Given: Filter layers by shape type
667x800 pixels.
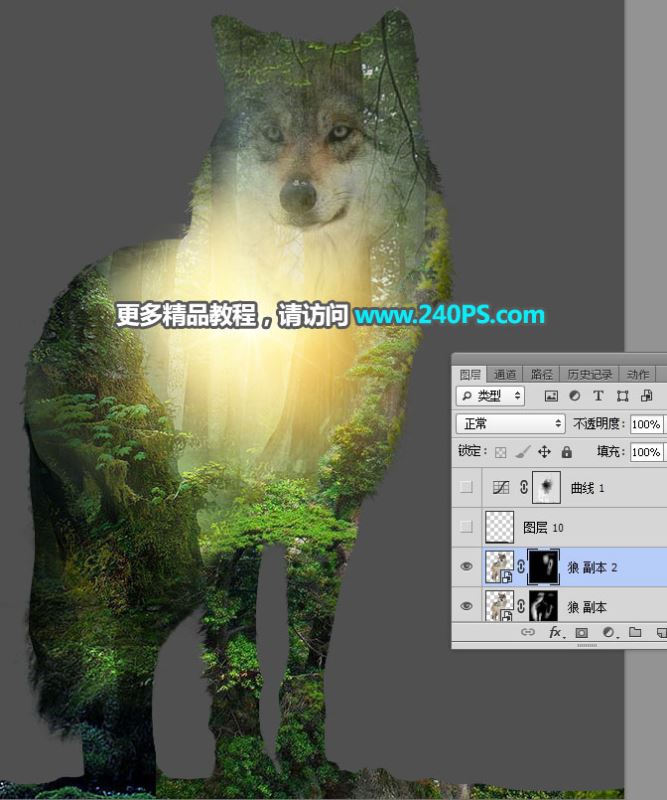Looking at the screenshot, I should pyautogui.click(x=623, y=396).
